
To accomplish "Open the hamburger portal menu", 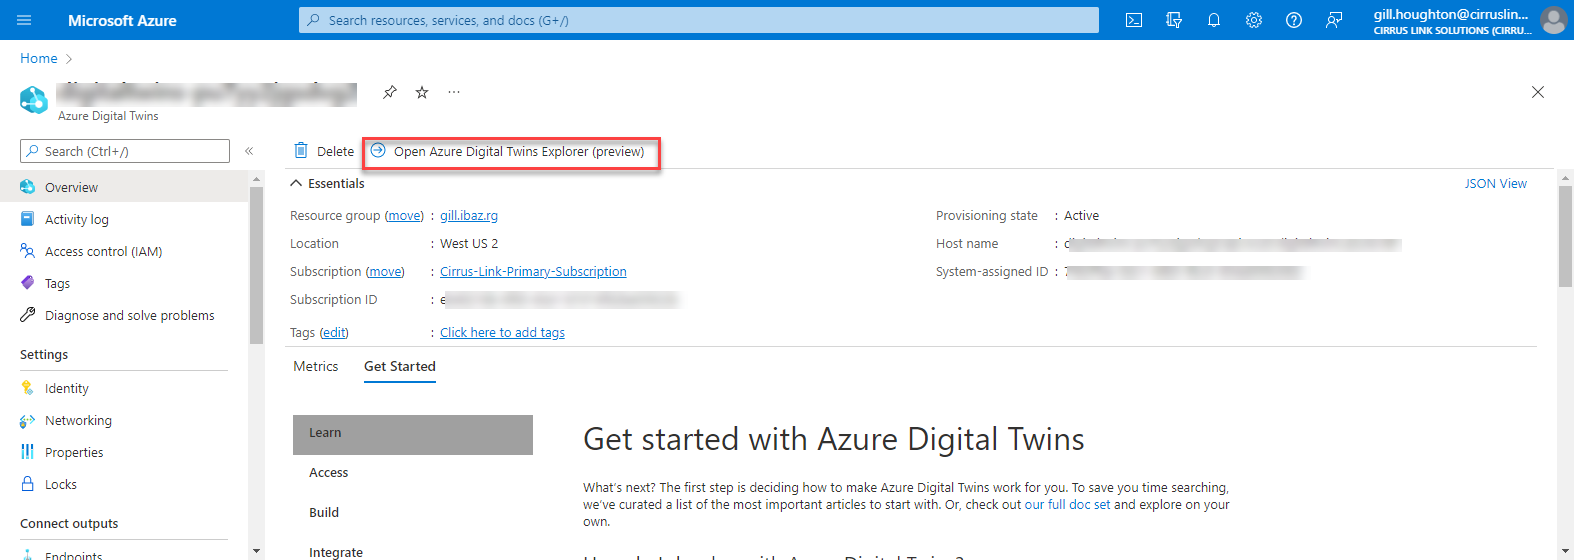I will coord(25,20).
